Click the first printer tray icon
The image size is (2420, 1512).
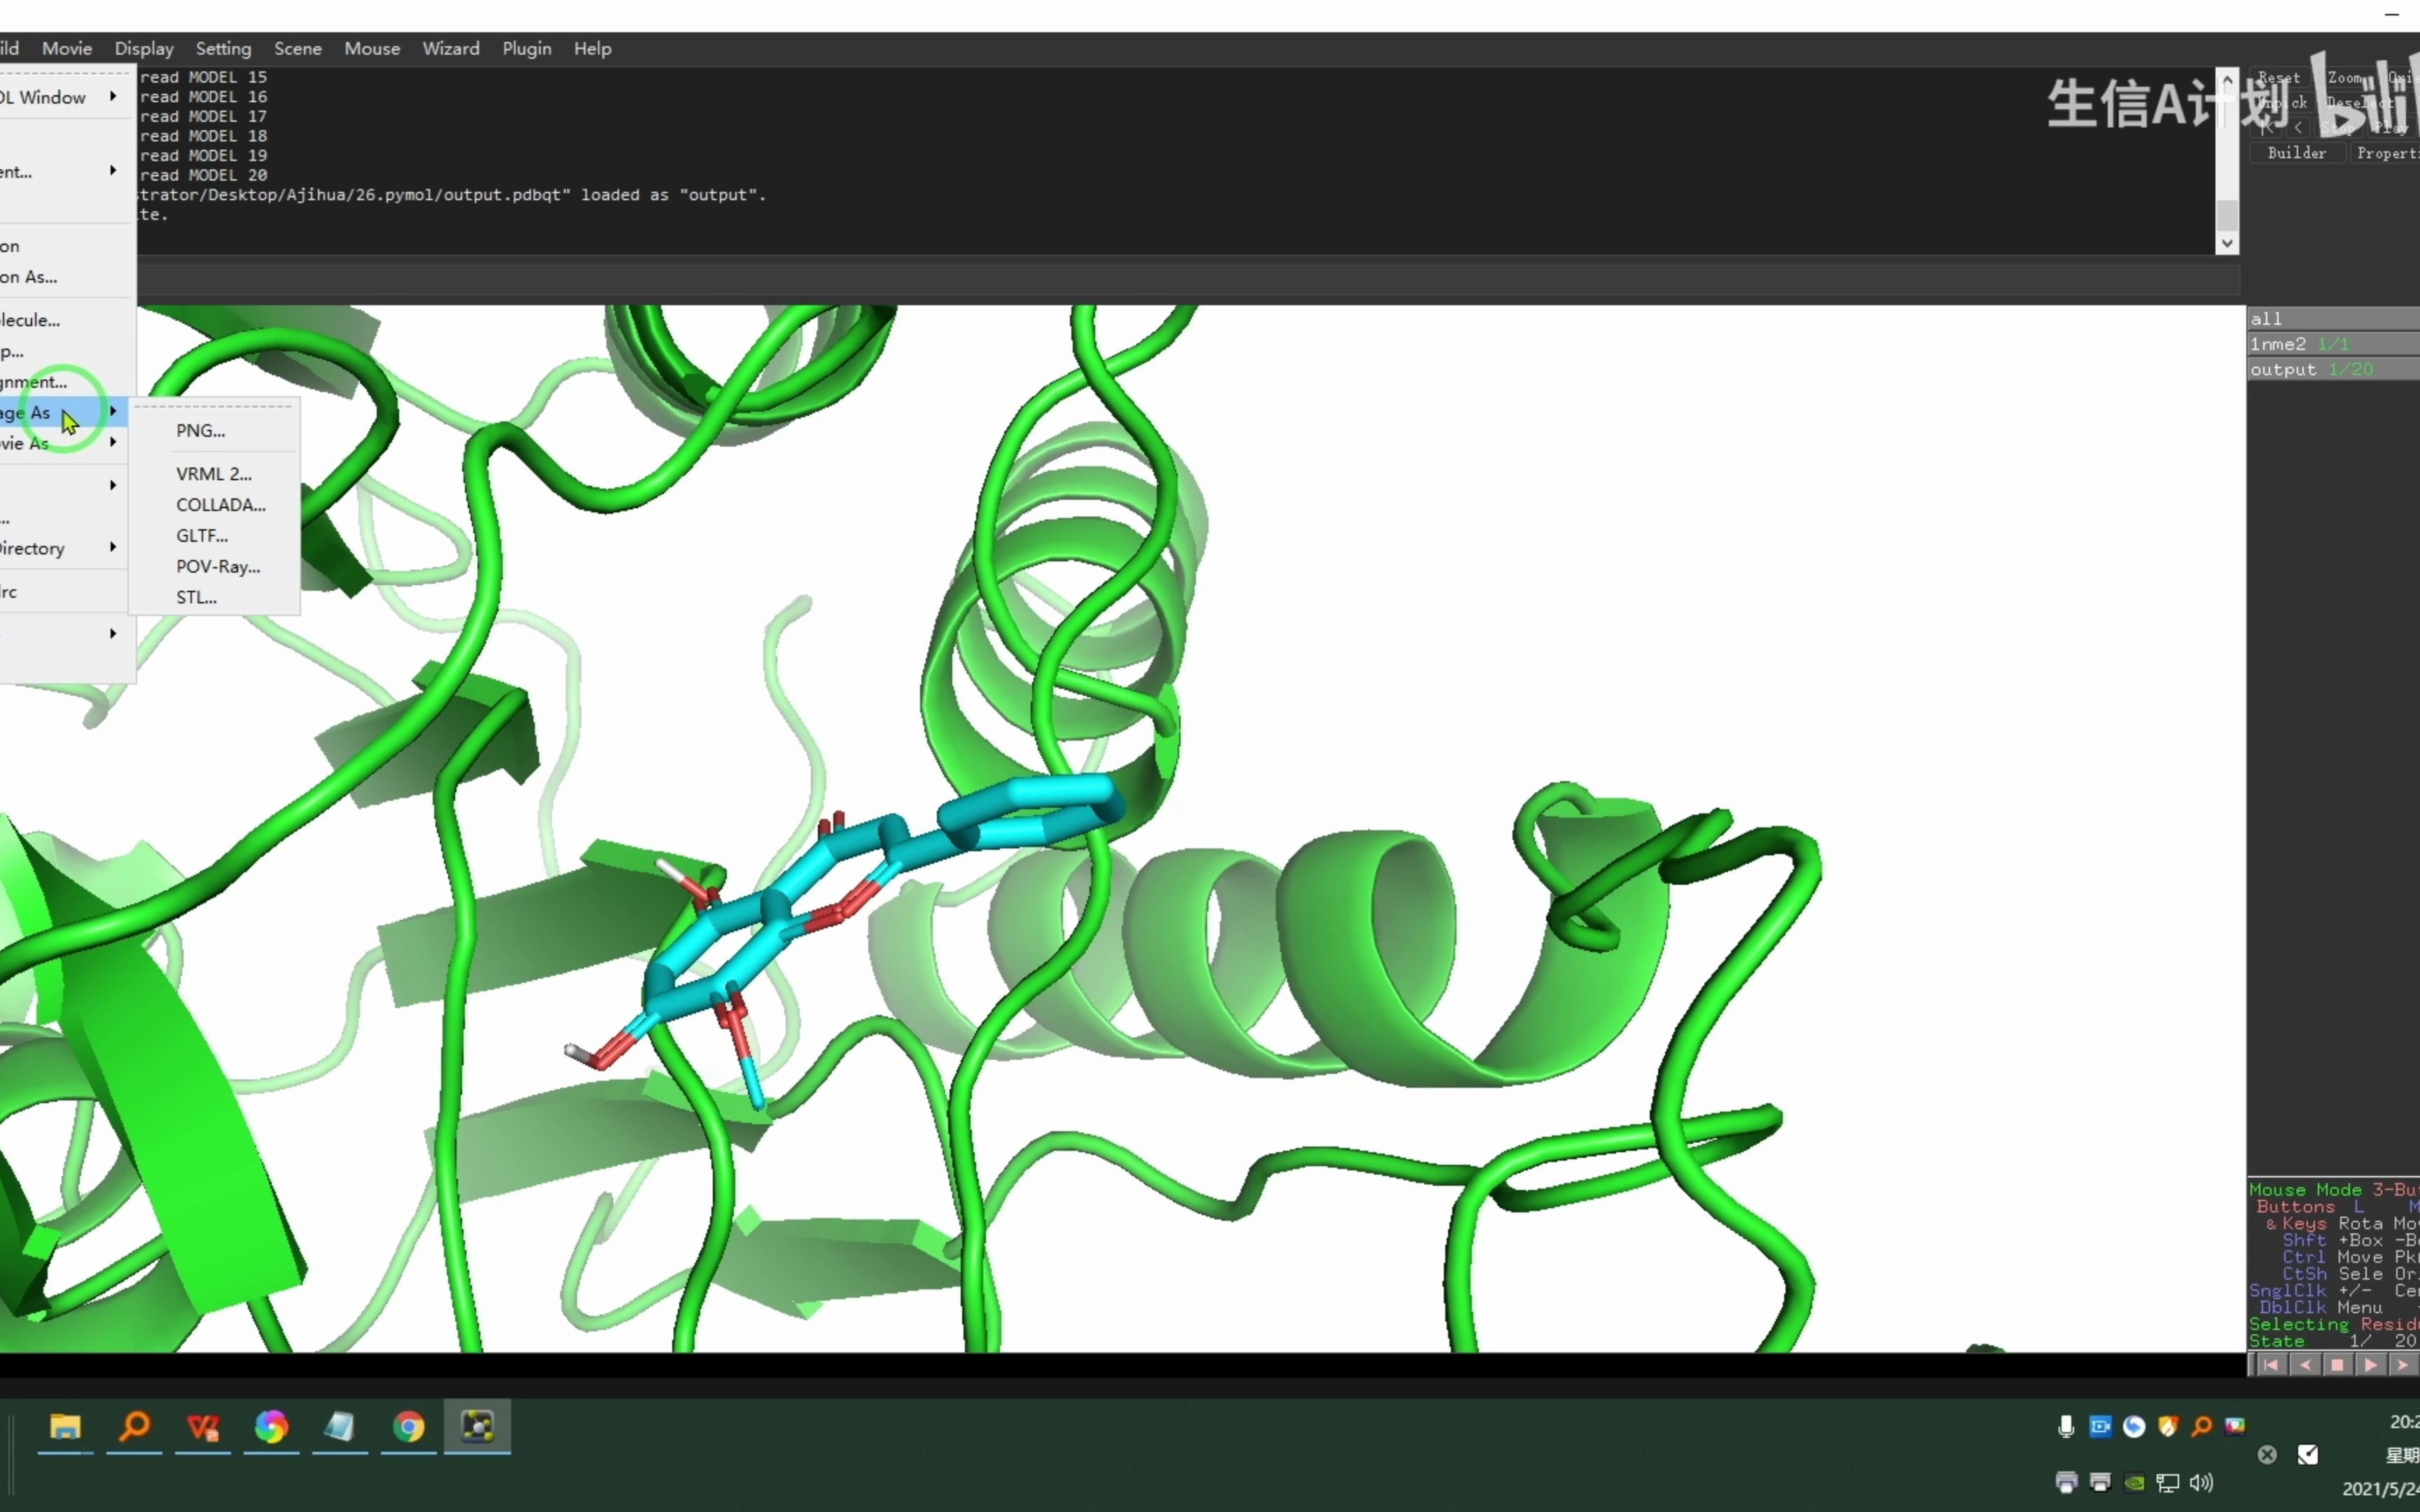(2067, 1482)
